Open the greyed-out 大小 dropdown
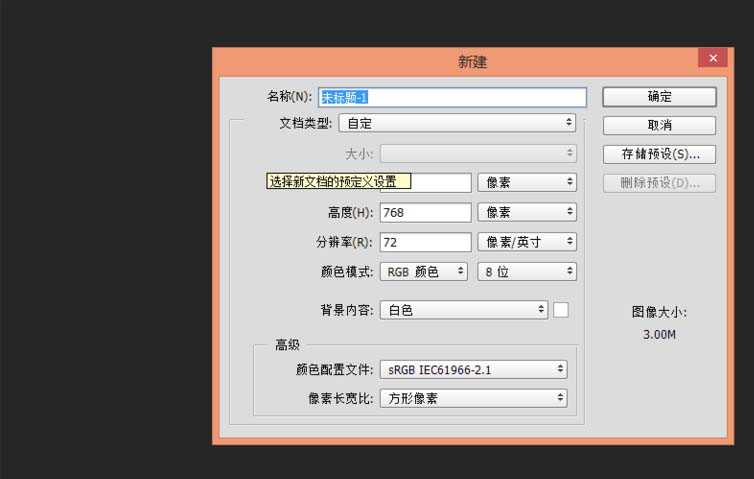 point(478,154)
